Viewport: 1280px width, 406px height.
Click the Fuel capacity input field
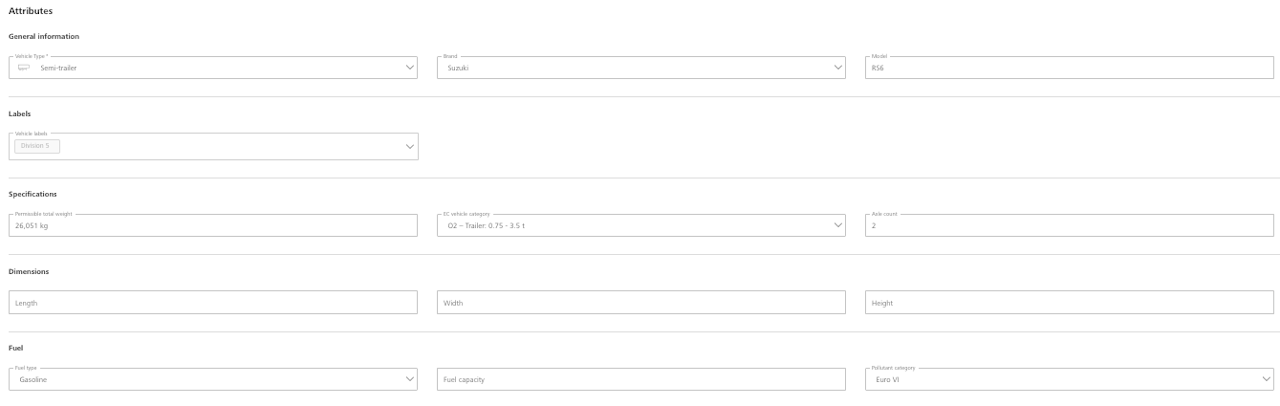(641, 380)
